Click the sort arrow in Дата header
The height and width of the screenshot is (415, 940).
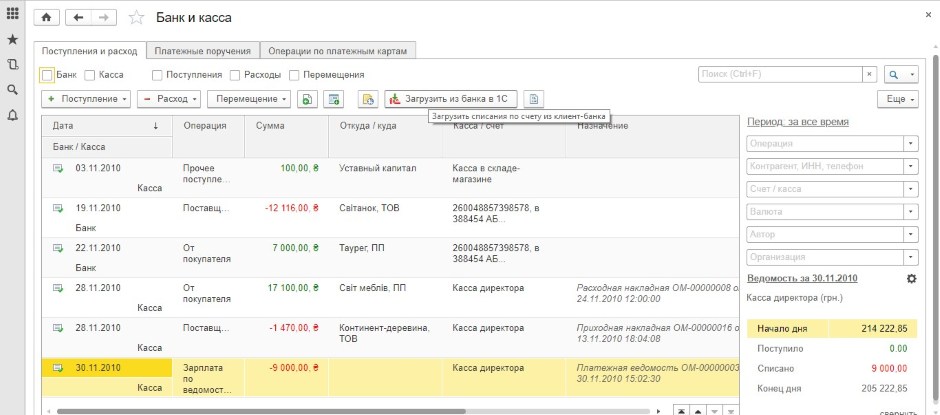(156, 127)
